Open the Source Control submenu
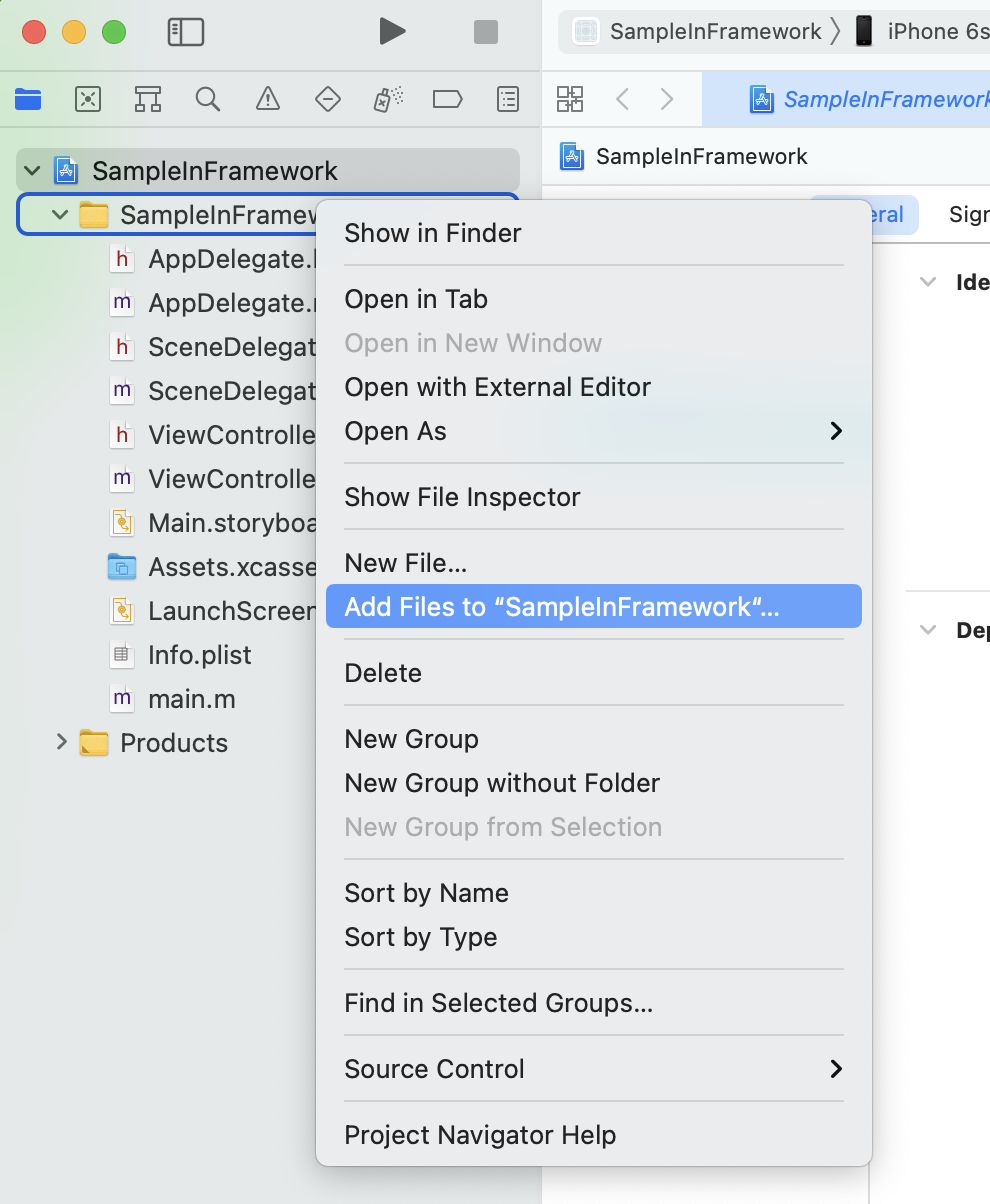The height and width of the screenshot is (1204, 990). 594,1069
